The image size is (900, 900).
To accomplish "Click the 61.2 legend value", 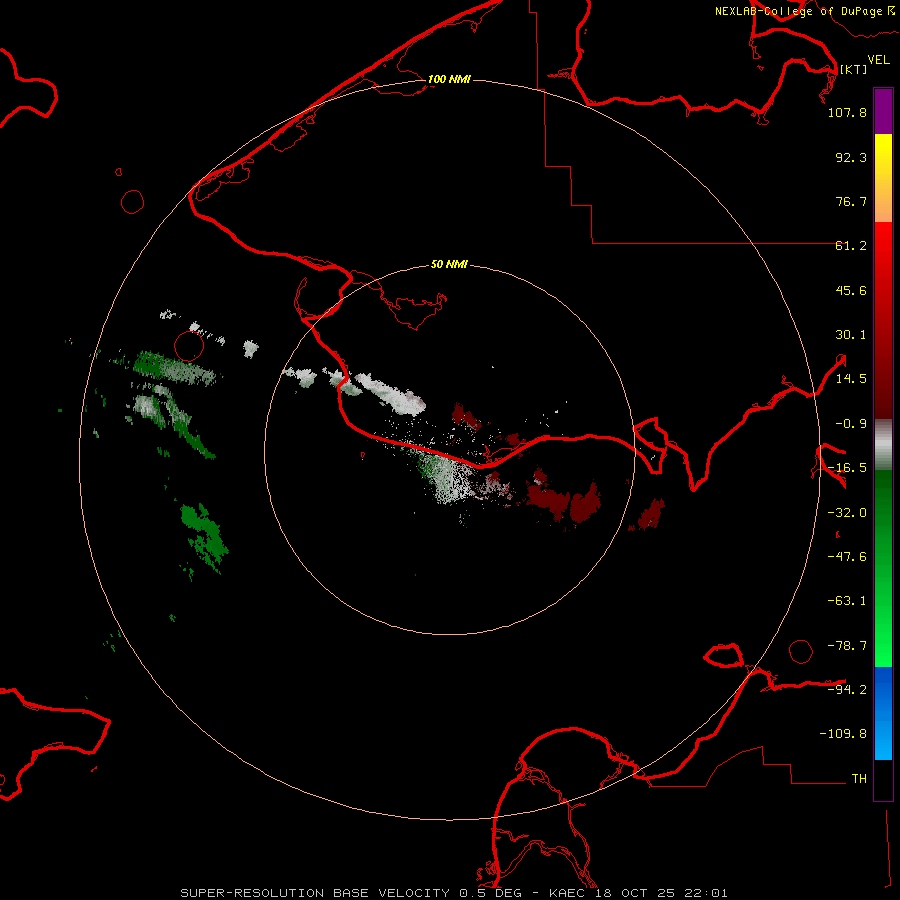I will (851, 246).
